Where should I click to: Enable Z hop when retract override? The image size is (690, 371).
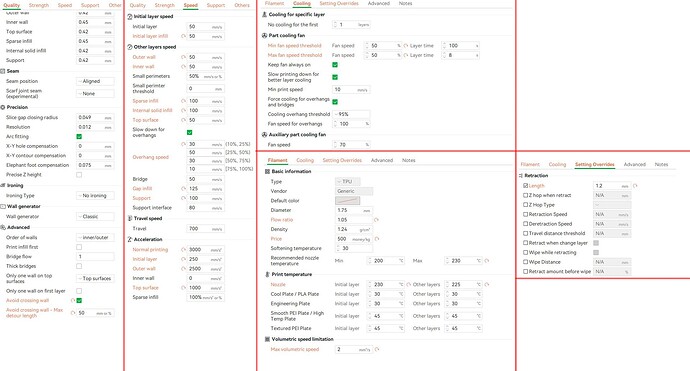525,195
